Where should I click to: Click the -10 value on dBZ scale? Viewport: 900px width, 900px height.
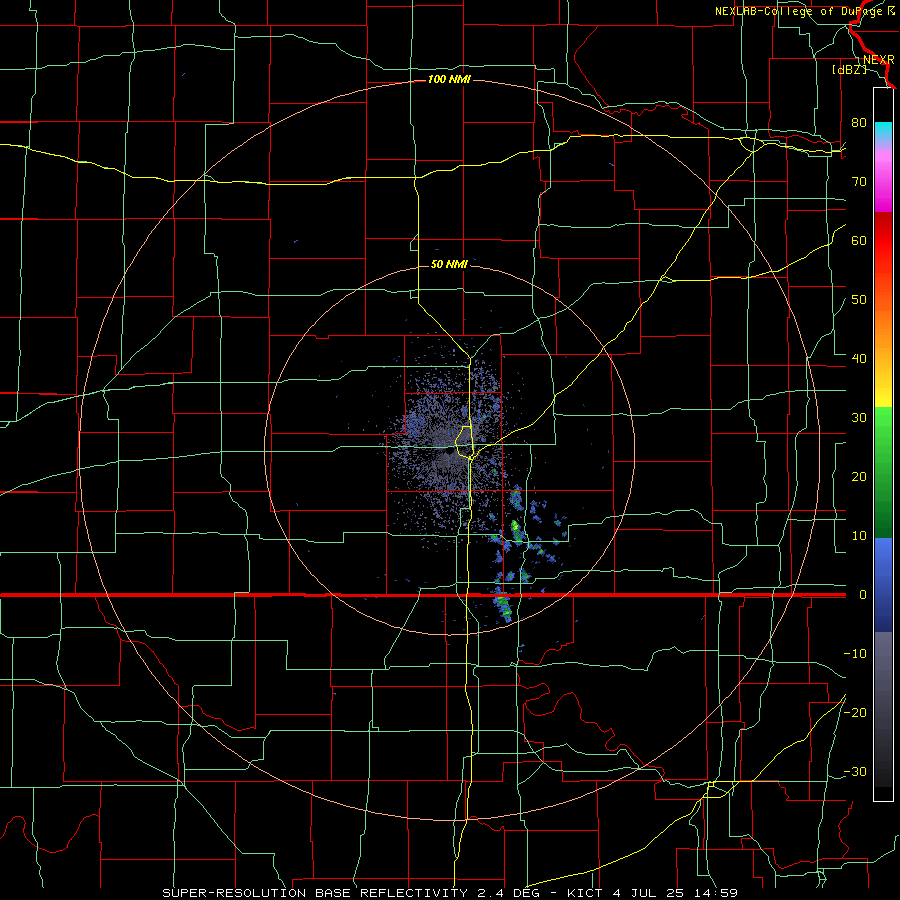[855, 654]
